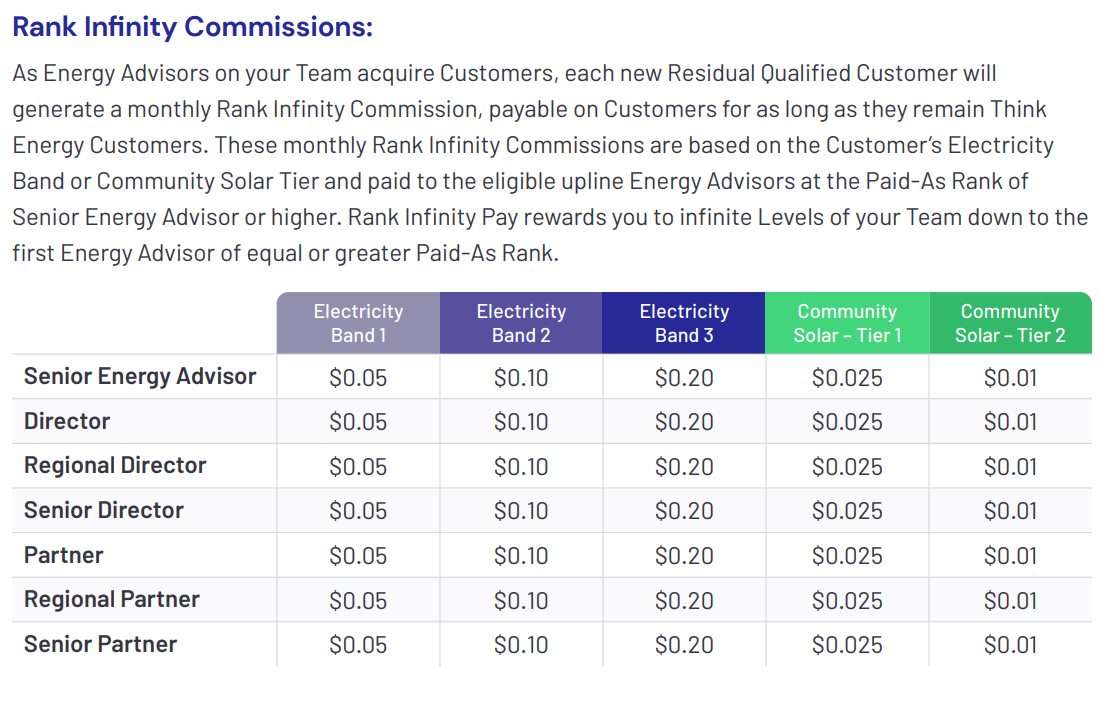The width and height of the screenshot is (1099, 701).
Task: Select the Director row label
Action: [x=67, y=421]
